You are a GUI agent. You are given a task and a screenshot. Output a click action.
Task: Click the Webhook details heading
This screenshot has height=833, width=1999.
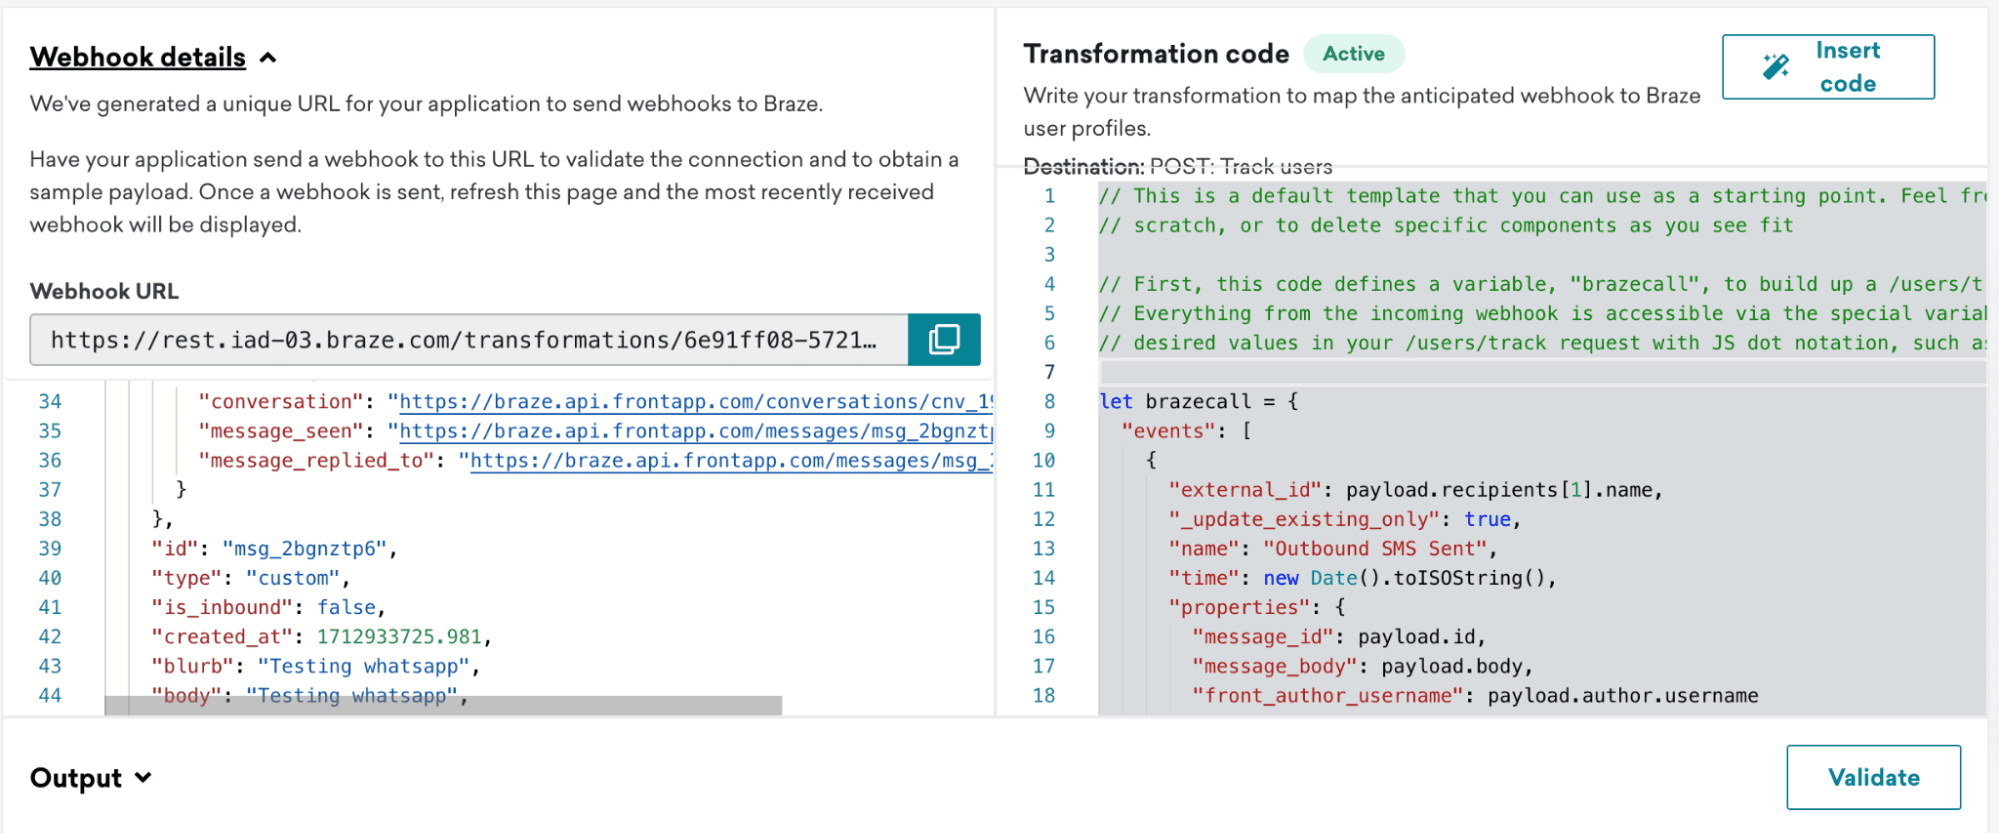click(x=138, y=58)
